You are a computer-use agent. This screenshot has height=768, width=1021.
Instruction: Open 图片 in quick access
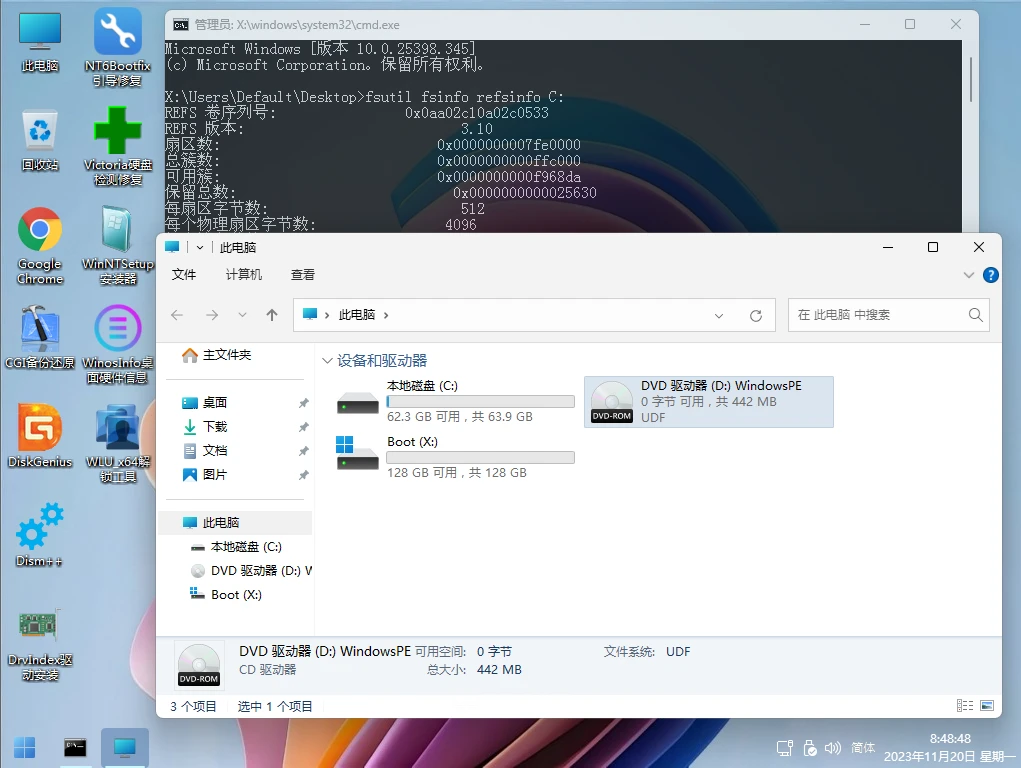(215, 475)
